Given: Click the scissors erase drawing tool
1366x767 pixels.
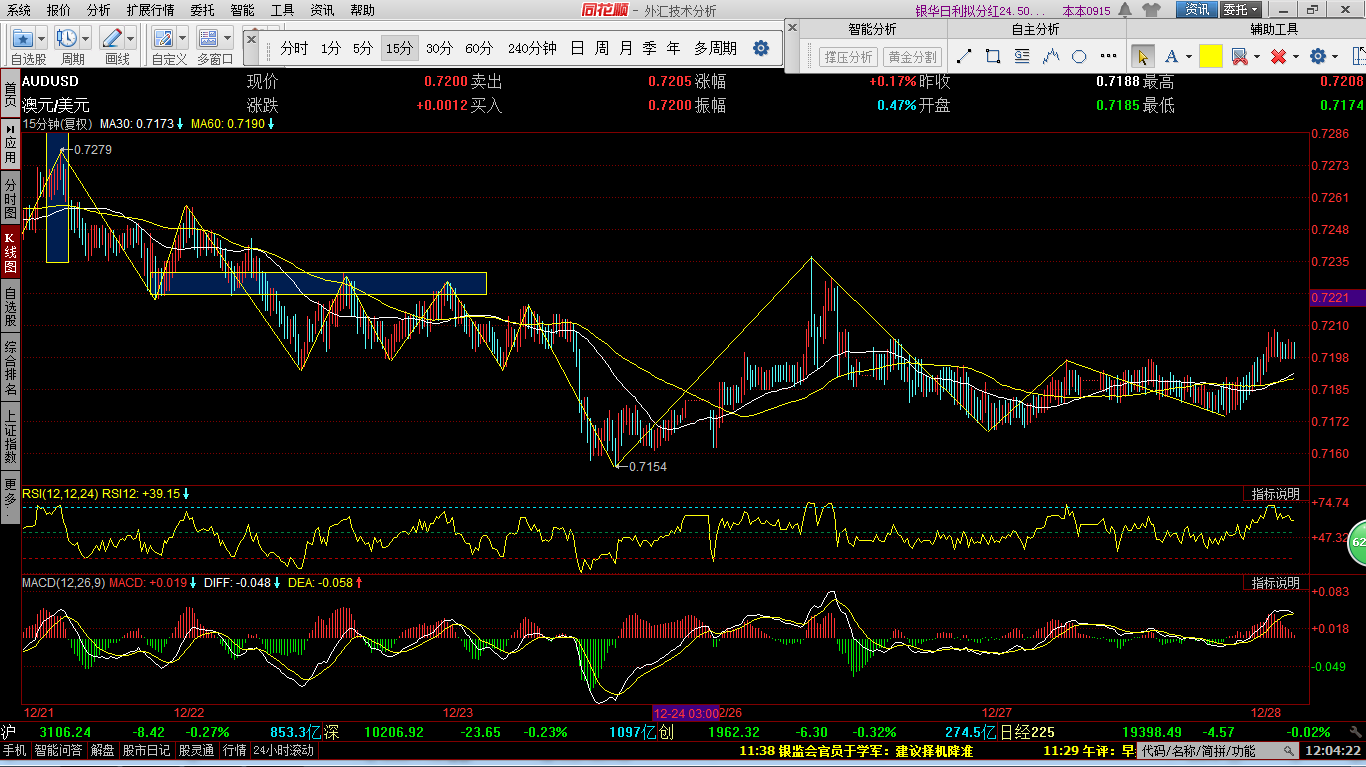Looking at the screenshot, I should tap(1239, 56).
